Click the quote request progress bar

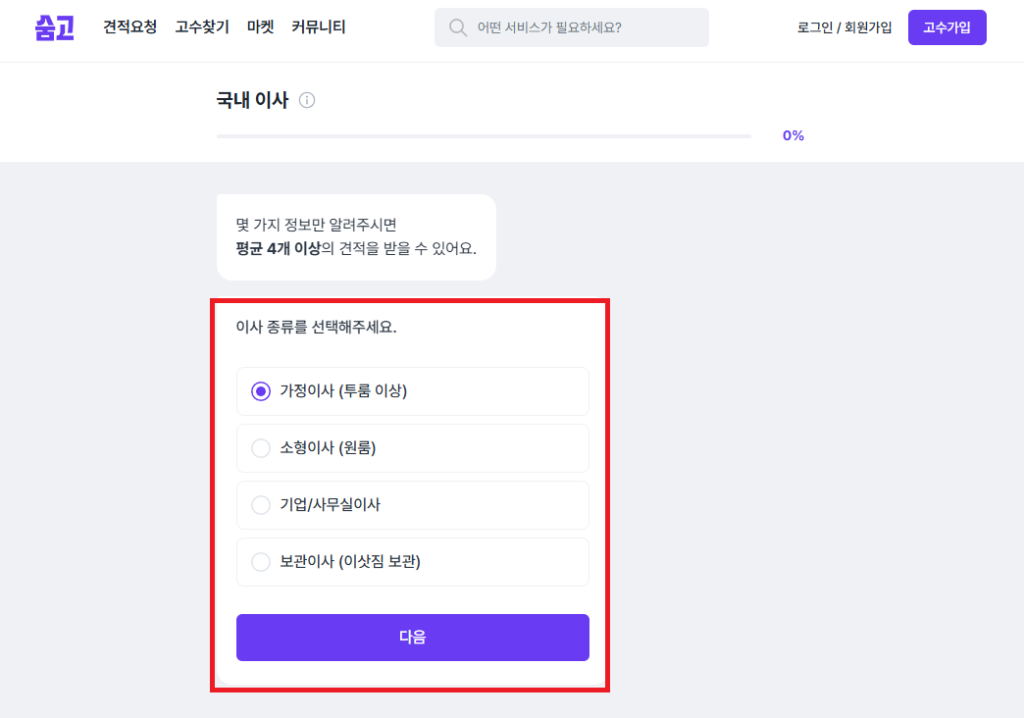pyautogui.click(x=483, y=136)
